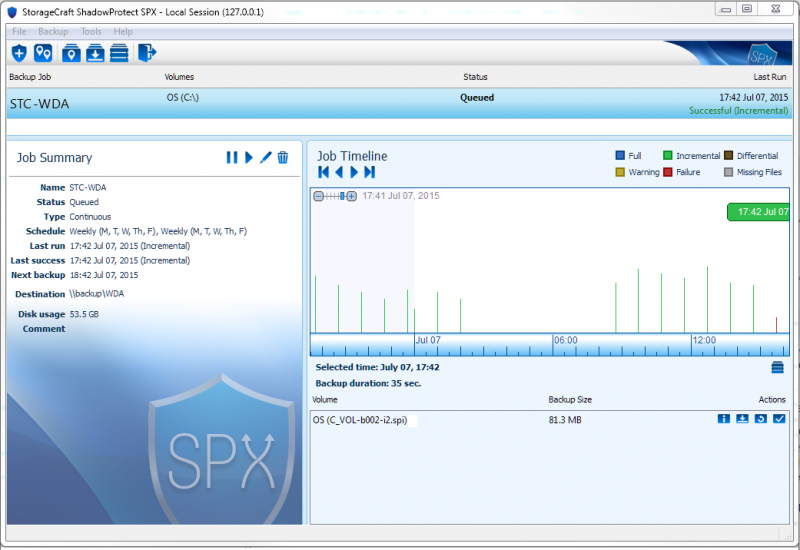The height and width of the screenshot is (550, 800).
Task: Zoom in the timeline with plus button
Action: [352, 196]
